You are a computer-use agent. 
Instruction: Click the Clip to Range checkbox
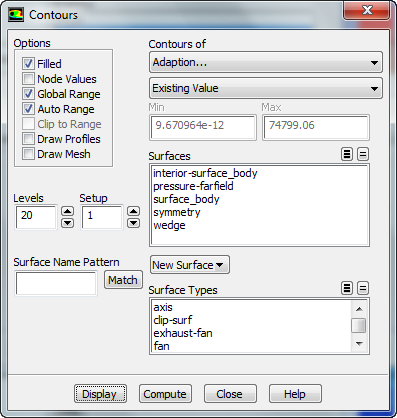click(x=28, y=124)
